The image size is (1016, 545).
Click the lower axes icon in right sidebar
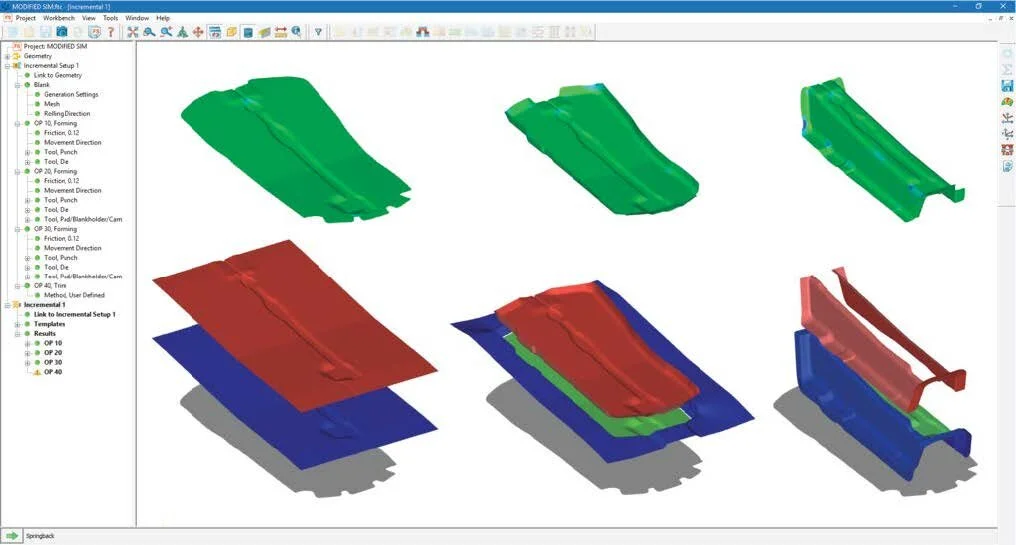pos(1007,133)
